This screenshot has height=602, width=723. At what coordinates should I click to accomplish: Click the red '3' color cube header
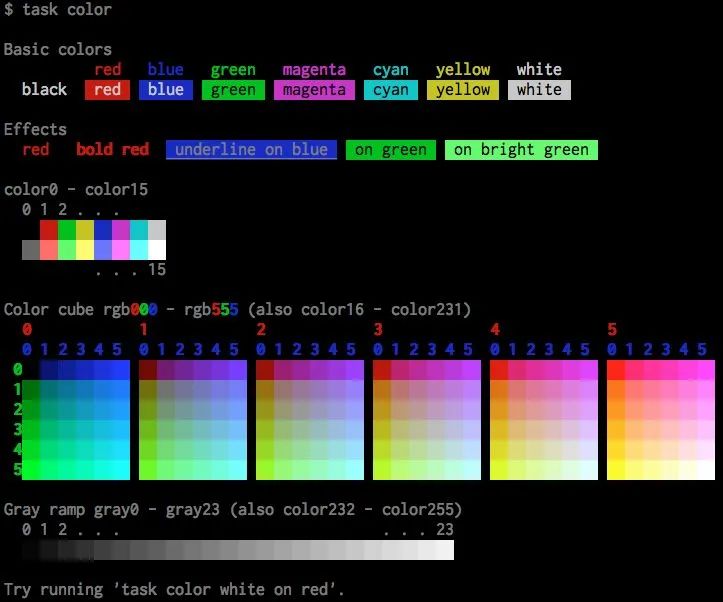[378, 329]
